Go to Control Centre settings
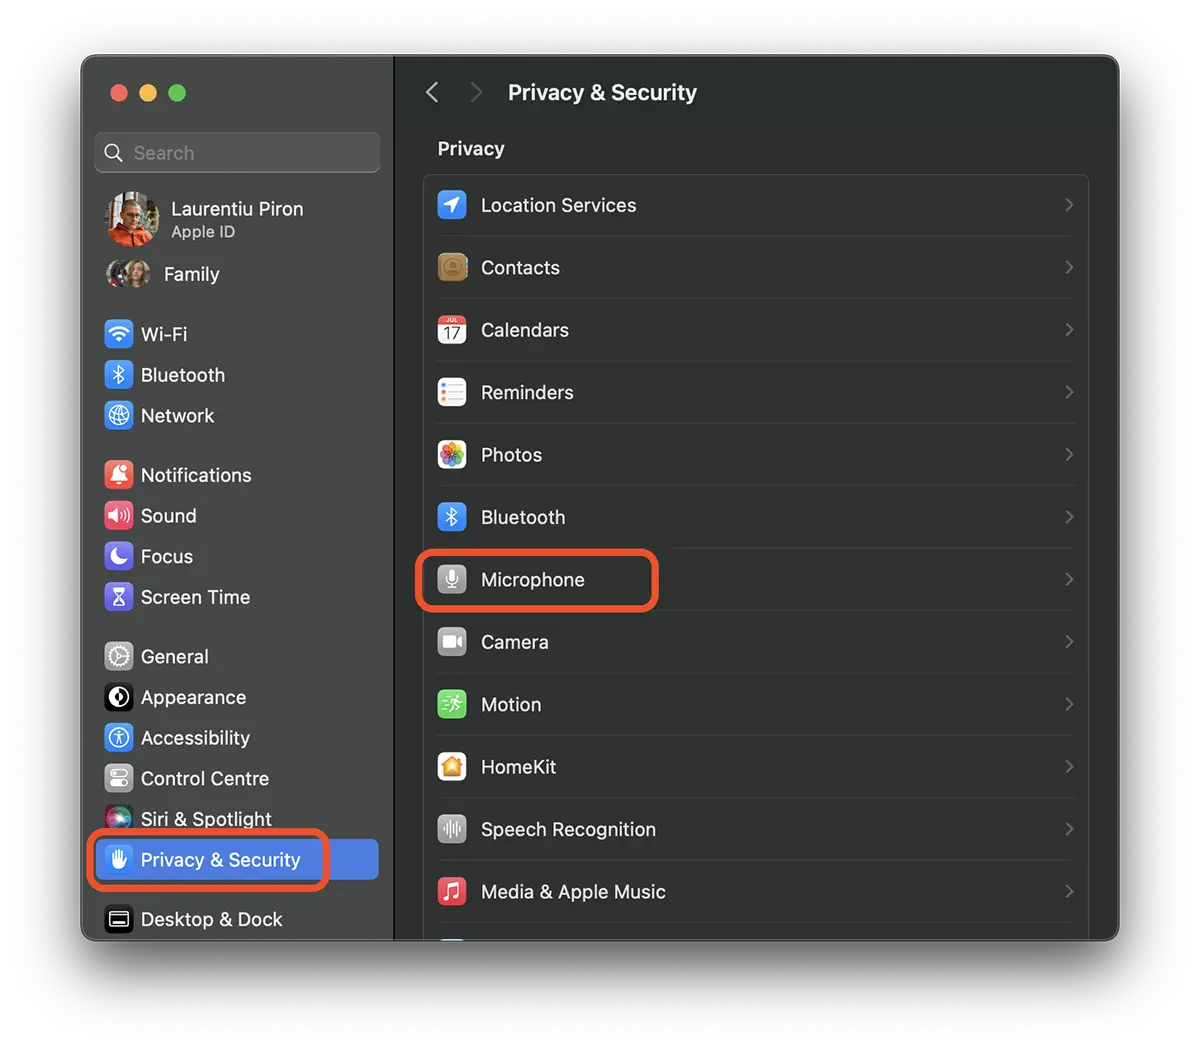The image size is (1200, 1048). coord(204,778)
